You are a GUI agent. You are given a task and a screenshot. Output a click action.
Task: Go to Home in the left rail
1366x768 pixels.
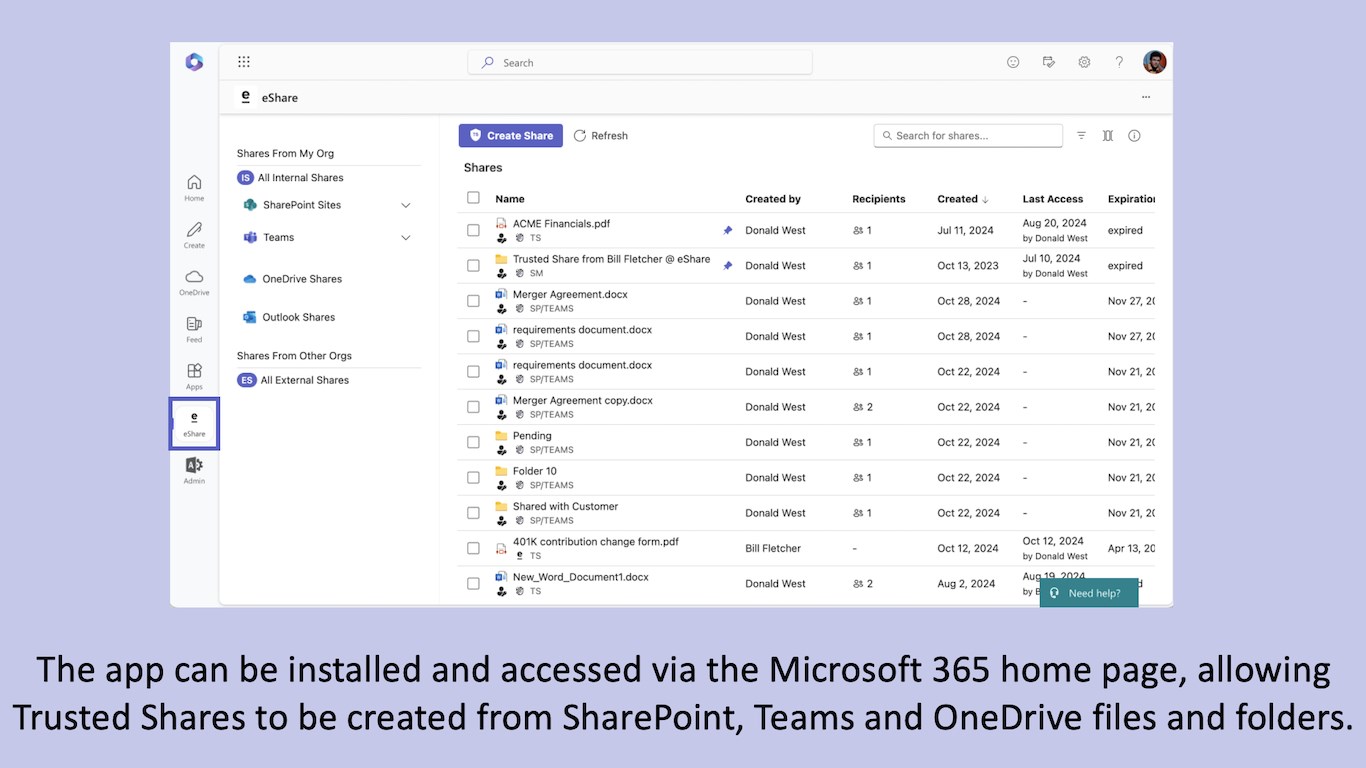pos(194,187)
